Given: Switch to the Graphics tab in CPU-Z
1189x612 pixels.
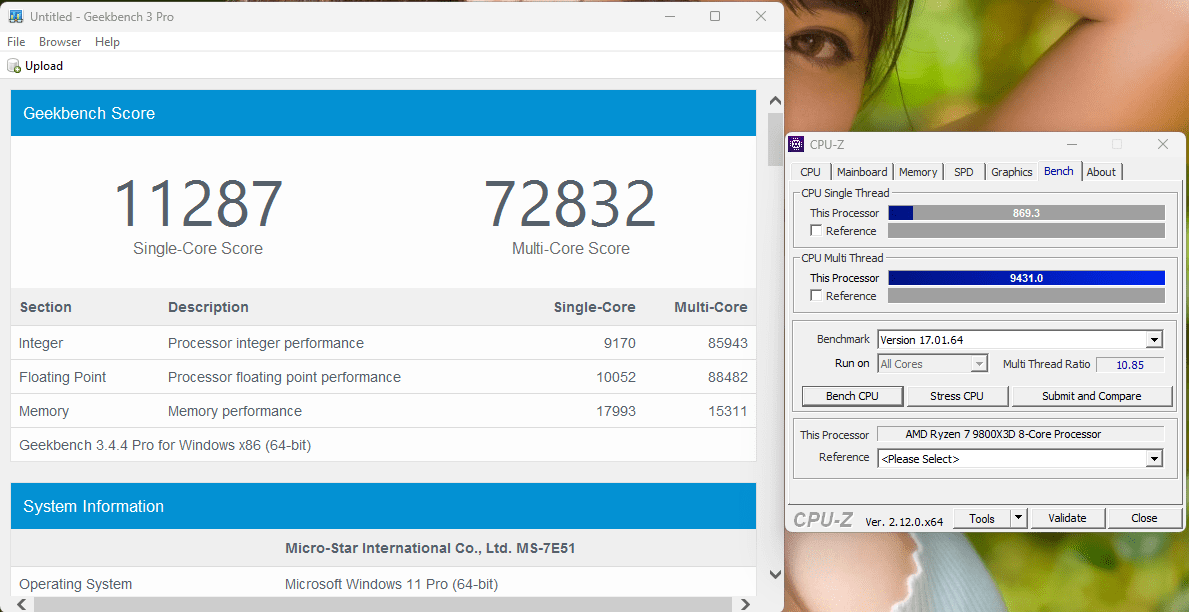Looking at the screenshot, I should point(1012,172).
